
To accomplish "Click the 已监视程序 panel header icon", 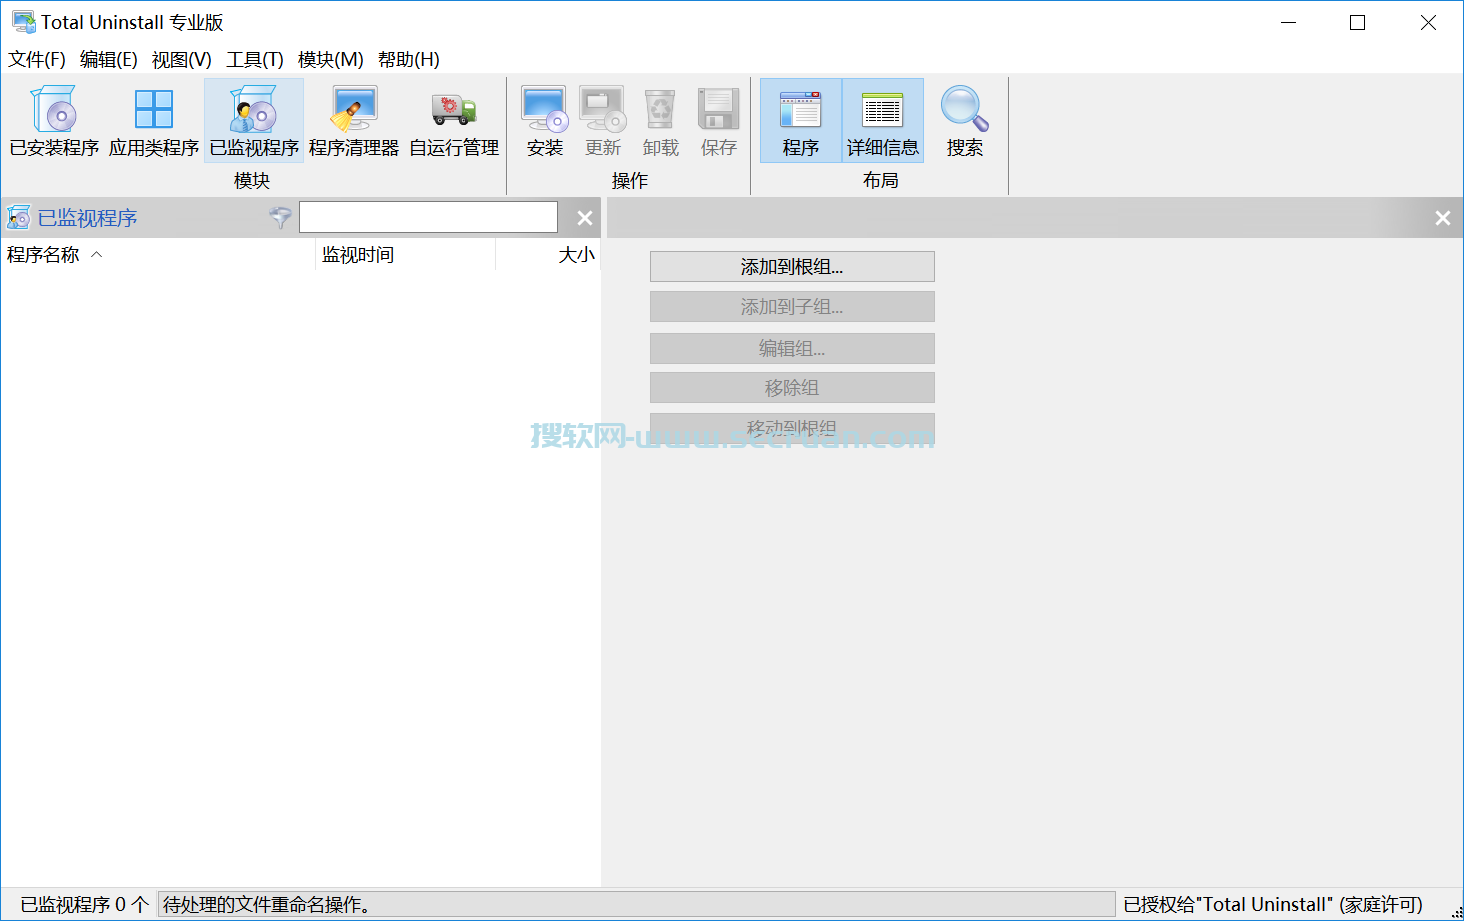I will tap(18, 217).
